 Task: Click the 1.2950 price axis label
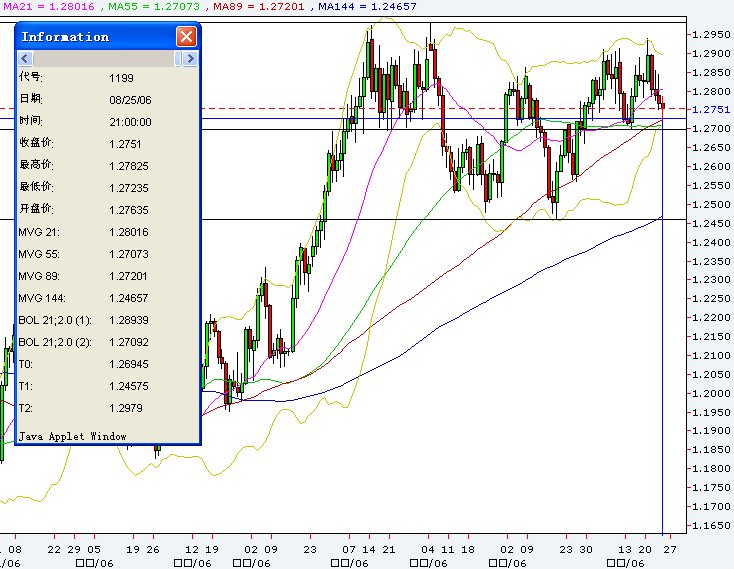pyautogui.click(x=711, y=35)
